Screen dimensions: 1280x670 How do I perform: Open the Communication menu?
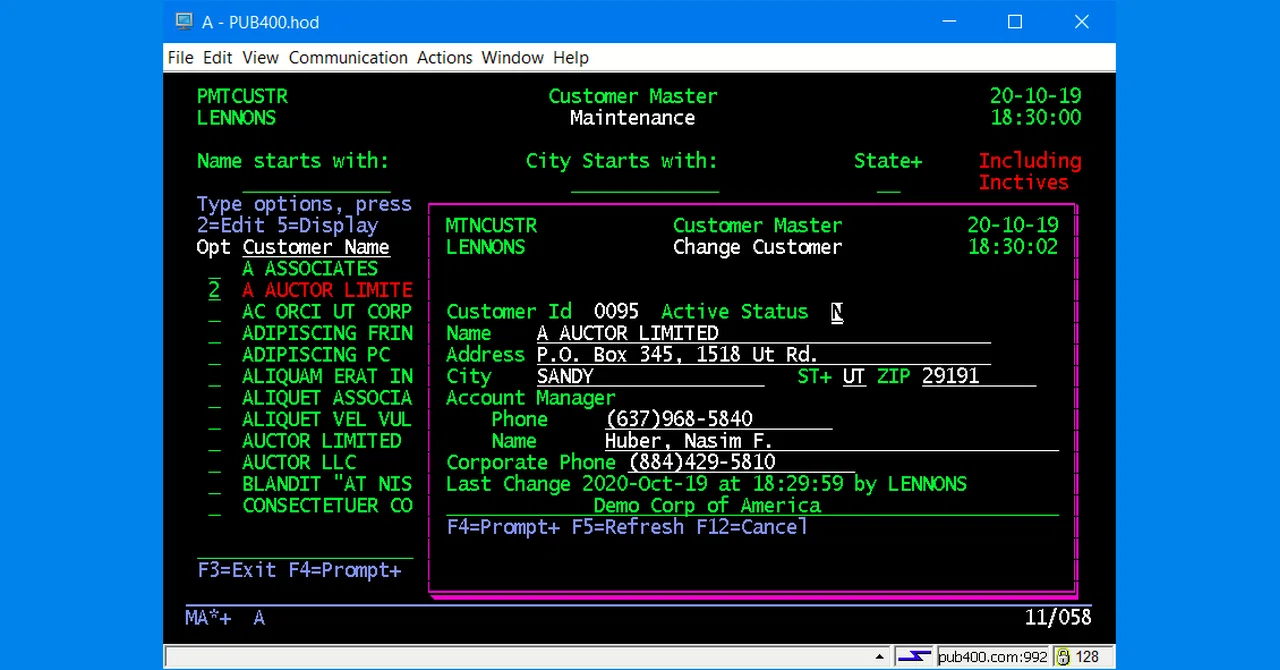tap(348, 57)
